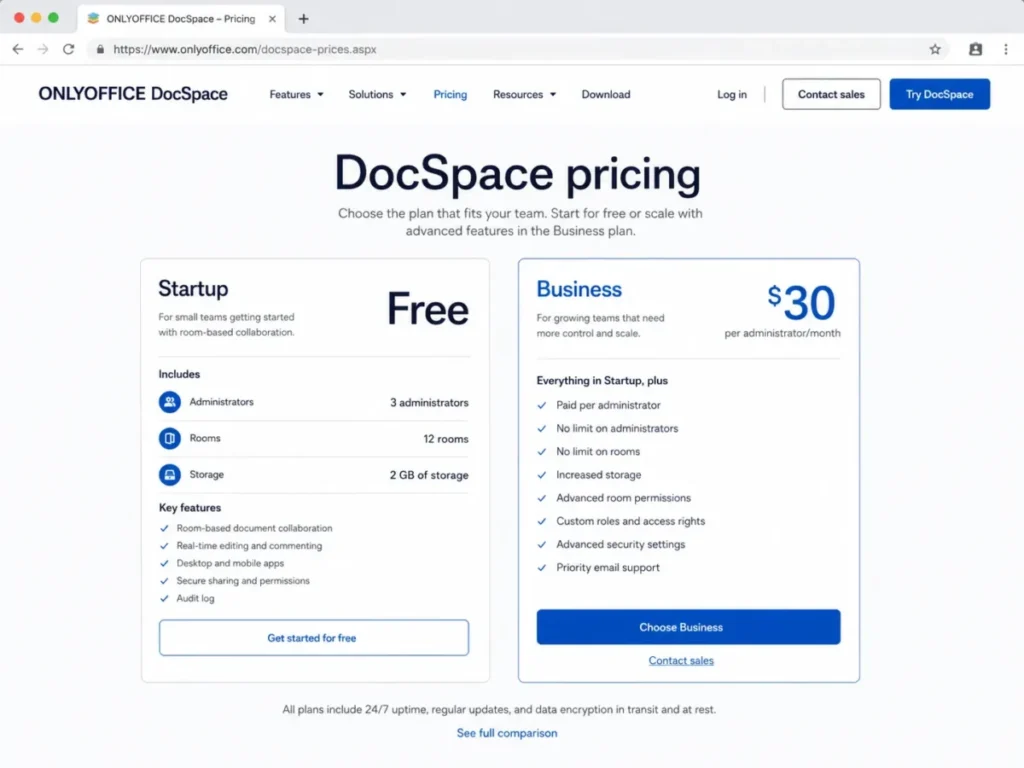Click the '3 administrators' value
The height and width of the screenshot is (768, 1024).
429,402
